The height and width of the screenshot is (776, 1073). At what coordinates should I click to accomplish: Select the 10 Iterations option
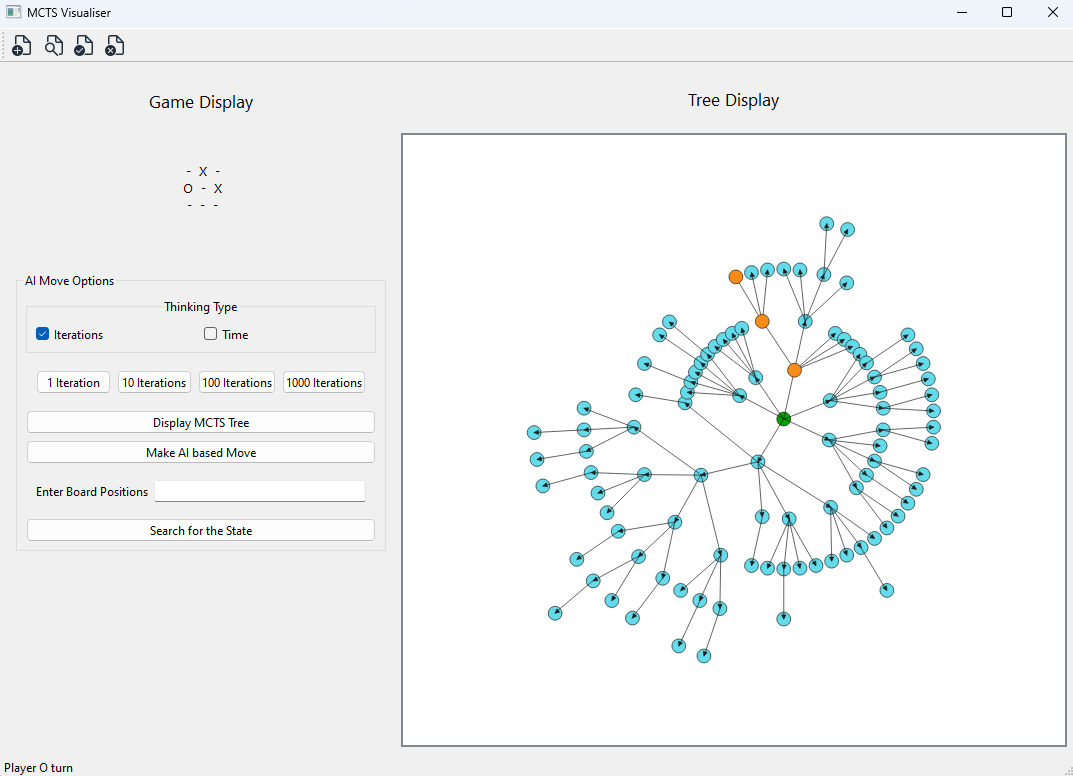click(x=154, y=382)
